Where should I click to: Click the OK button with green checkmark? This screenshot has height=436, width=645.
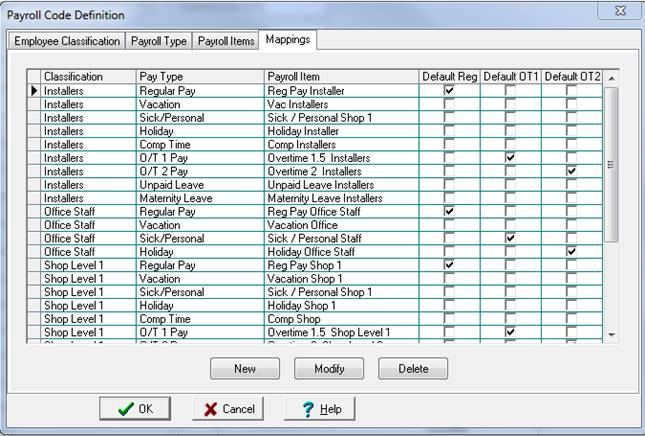(x=136, y=409)
